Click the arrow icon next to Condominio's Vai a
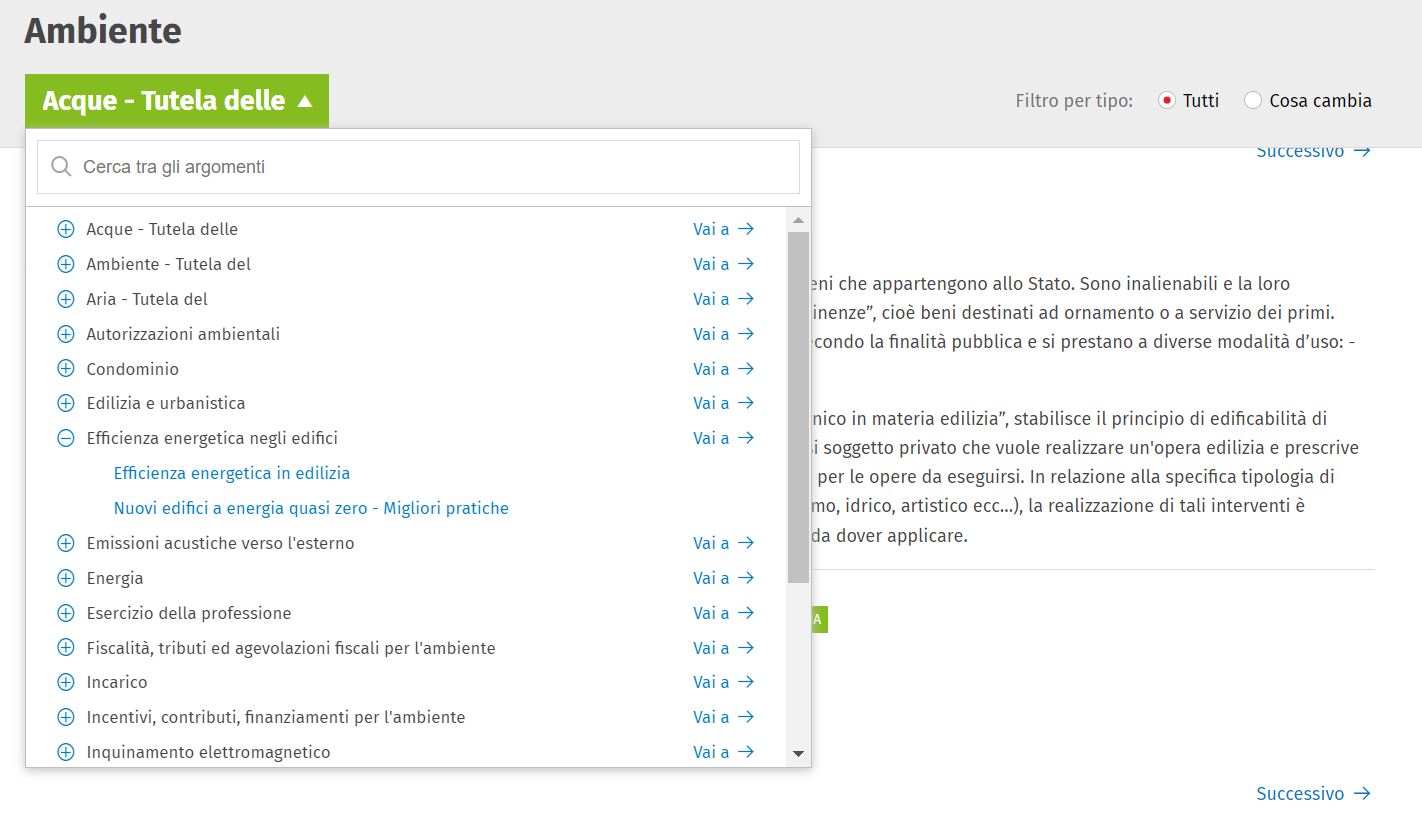This screenshot has height=817, width=1422. pyautogui.click(x=745, y=369)
